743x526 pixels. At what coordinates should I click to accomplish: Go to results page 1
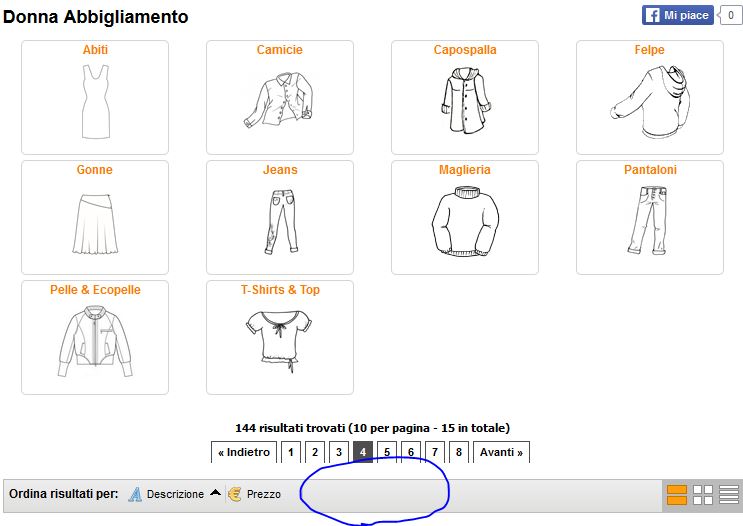click(290, 452)
